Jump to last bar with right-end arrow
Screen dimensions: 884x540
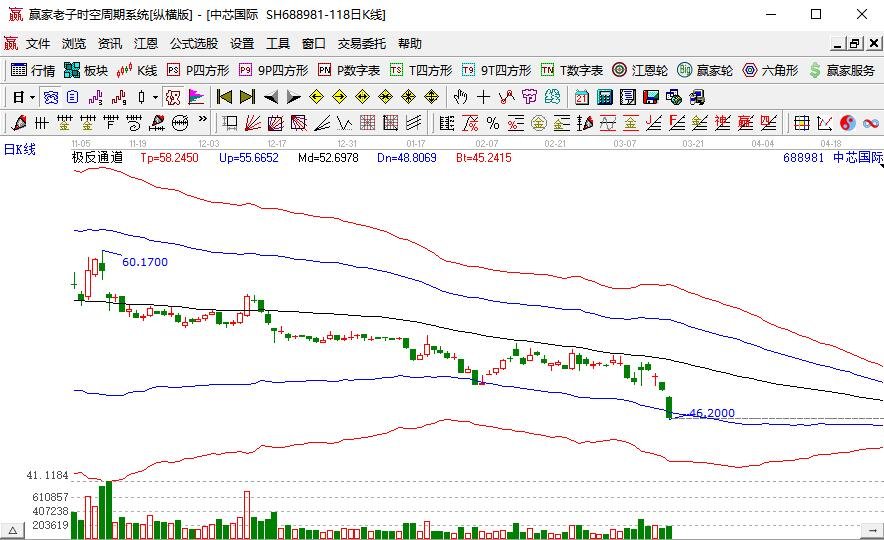pos(247,98)
